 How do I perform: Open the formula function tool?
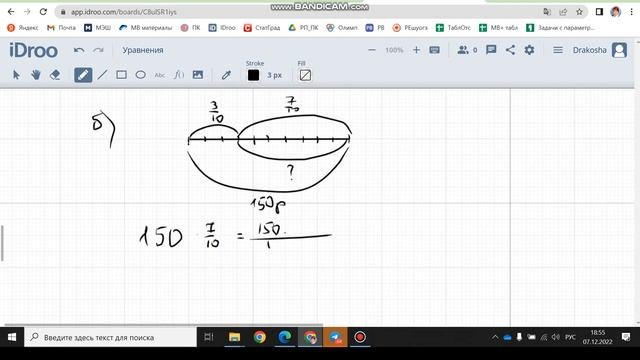coord(179,75)
